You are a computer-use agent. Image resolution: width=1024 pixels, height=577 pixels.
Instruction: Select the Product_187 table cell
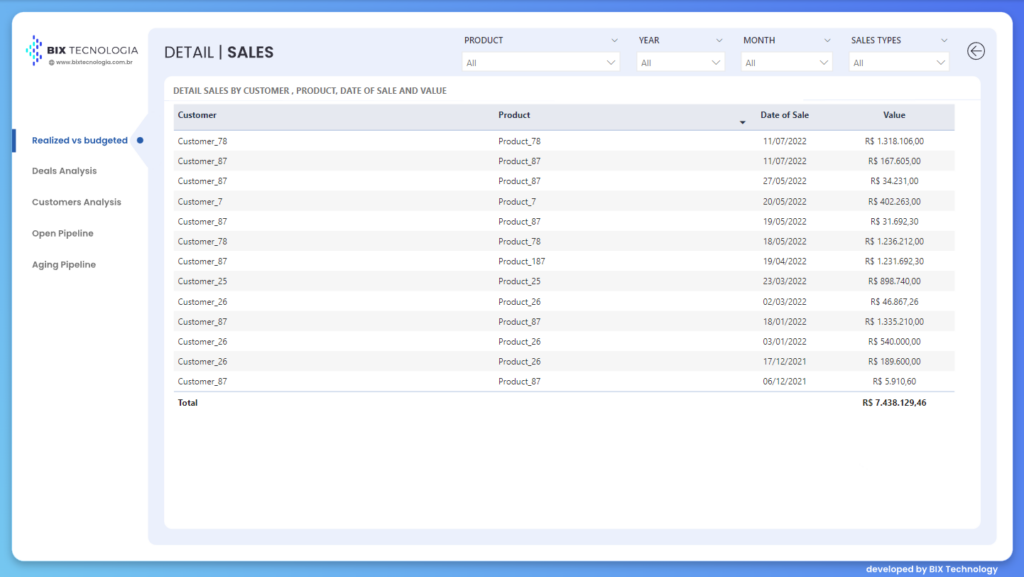(521, 261)
